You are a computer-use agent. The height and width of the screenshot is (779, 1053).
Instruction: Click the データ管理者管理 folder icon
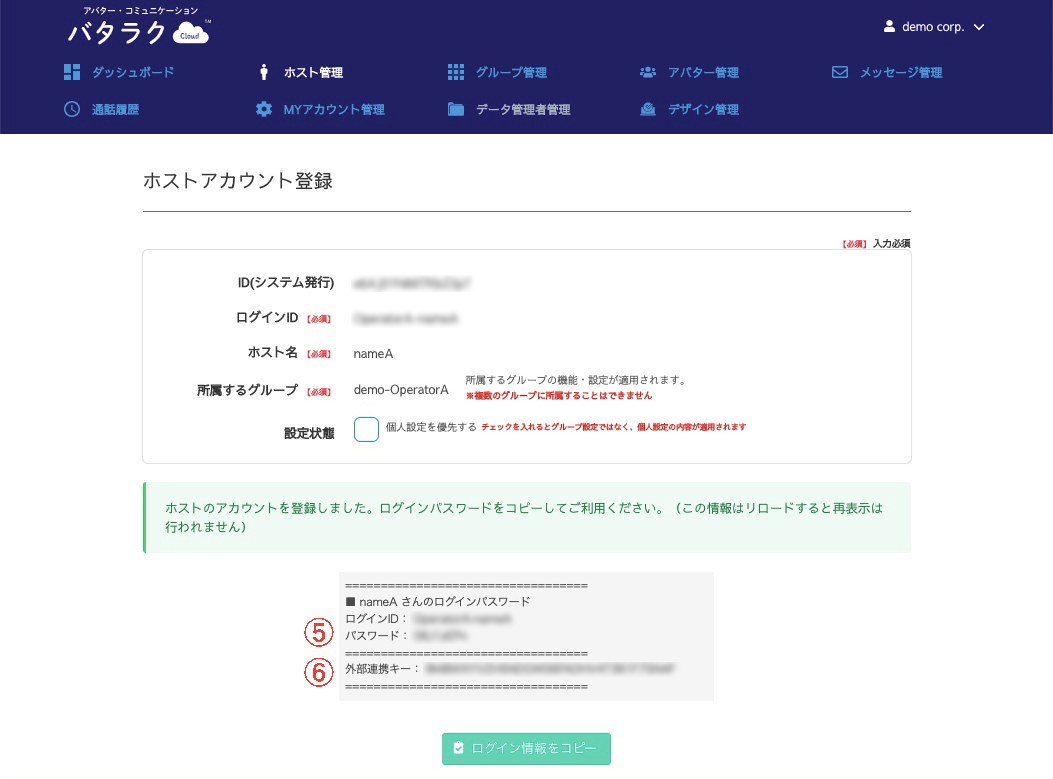pos(456,109)
